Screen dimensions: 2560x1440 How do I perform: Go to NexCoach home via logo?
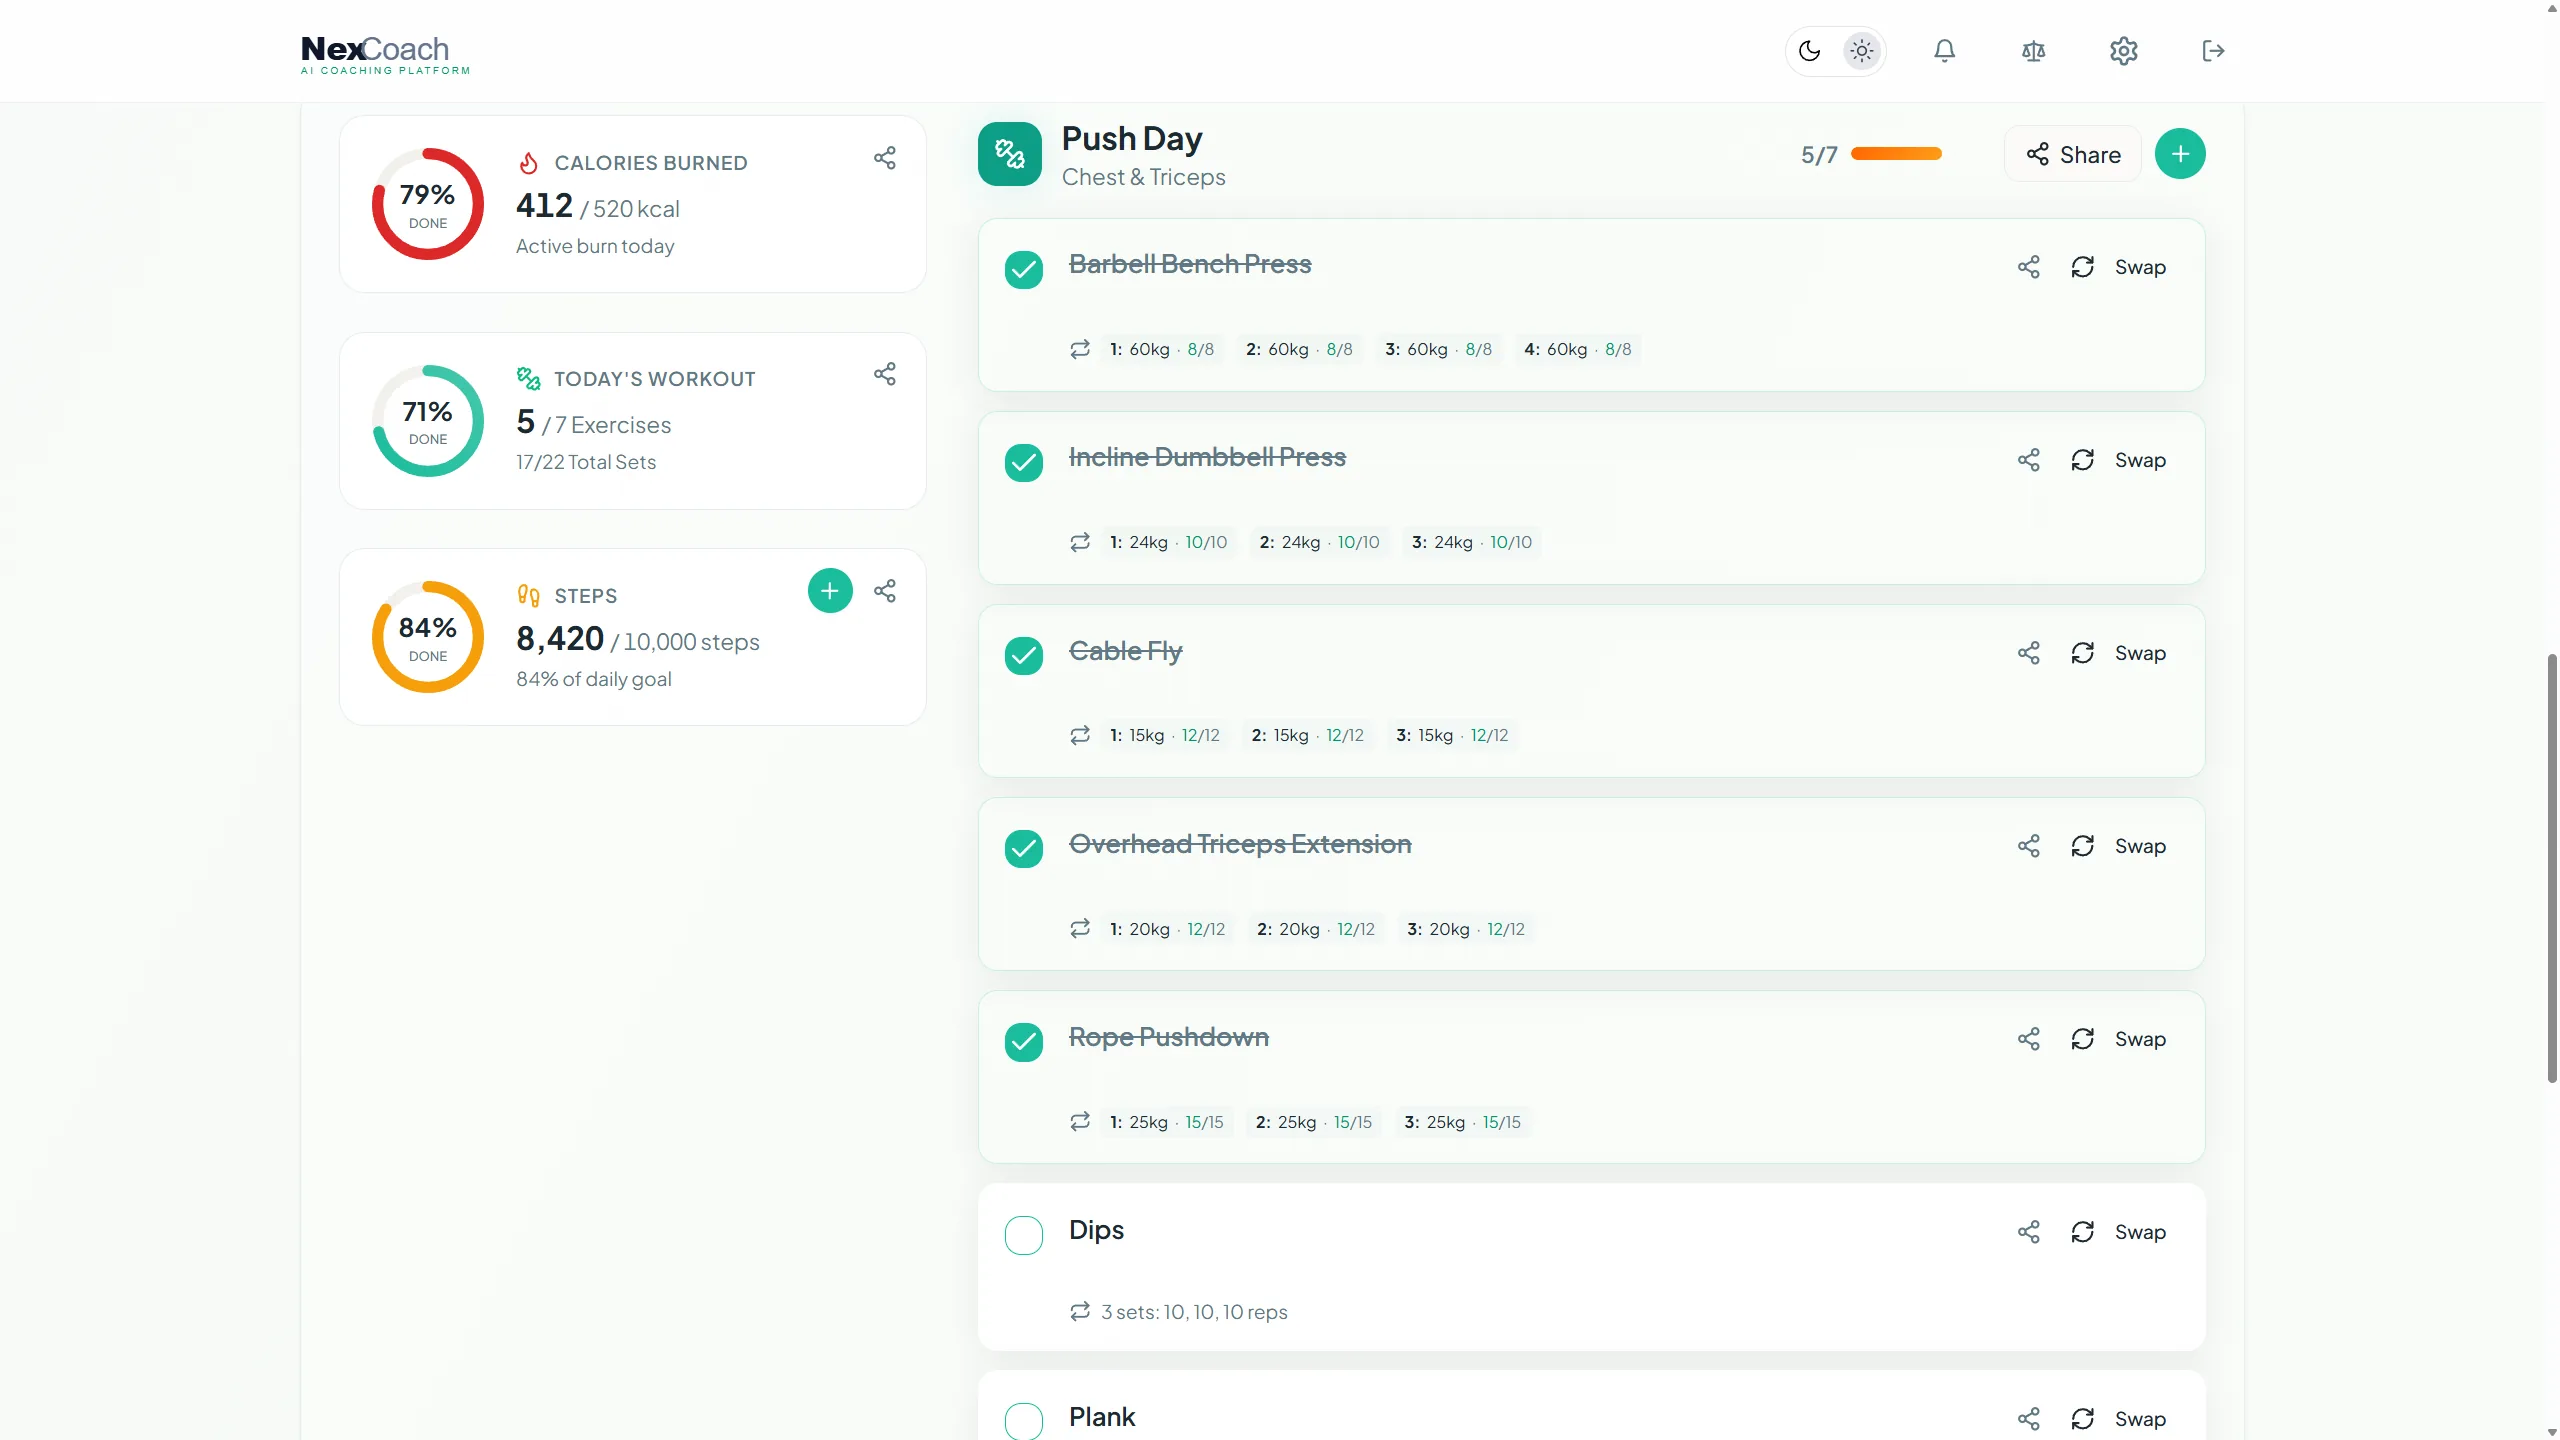click(x=385, y=55)
